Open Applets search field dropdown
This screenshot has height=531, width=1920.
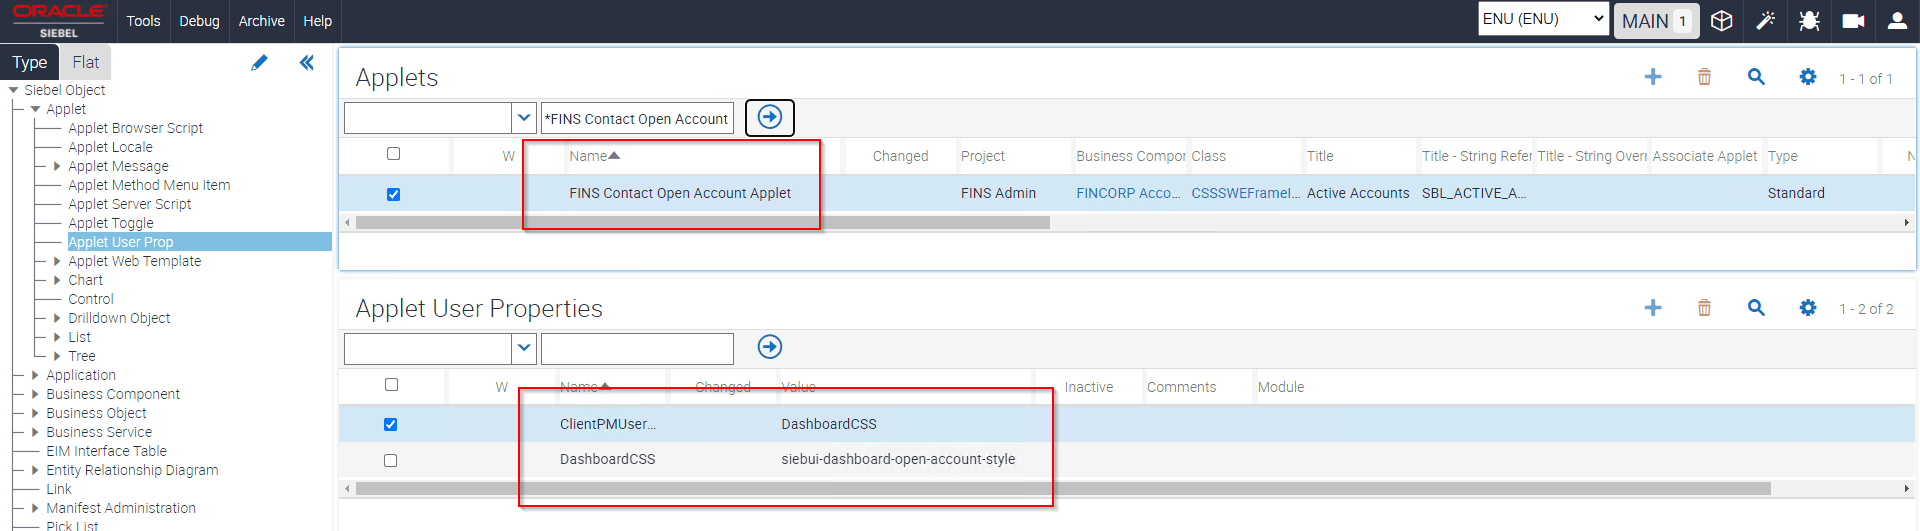[524, 118]
